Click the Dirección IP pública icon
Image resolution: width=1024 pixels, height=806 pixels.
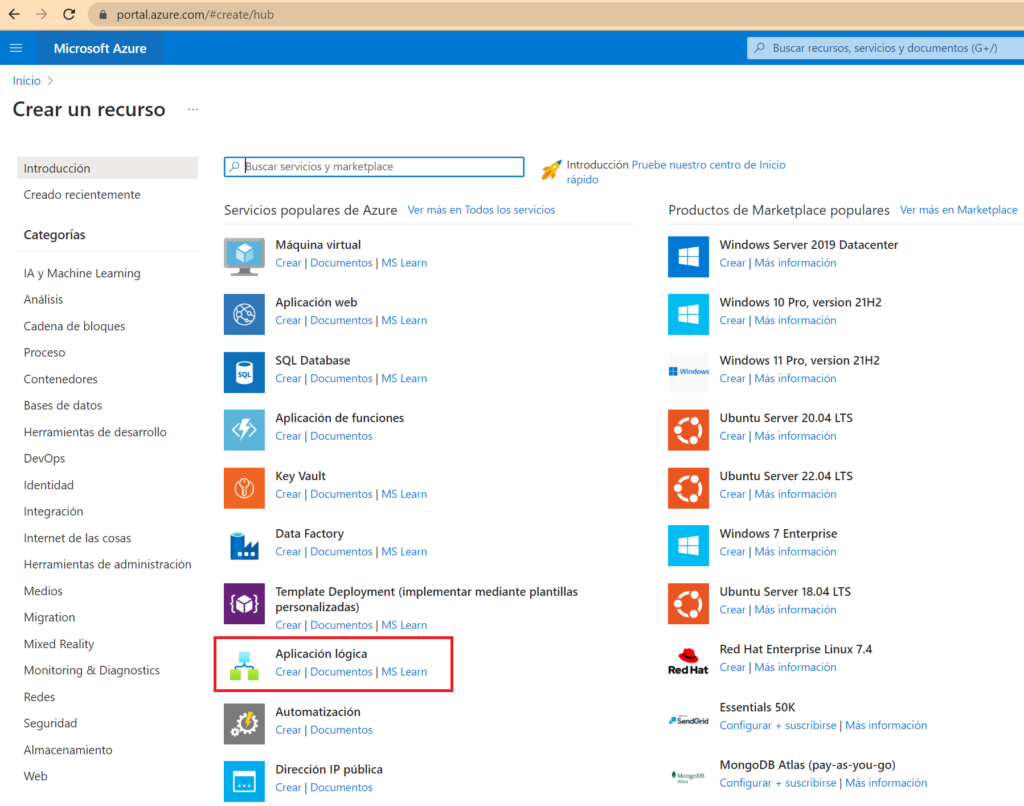pyautogui.click(x=244, y=781)
